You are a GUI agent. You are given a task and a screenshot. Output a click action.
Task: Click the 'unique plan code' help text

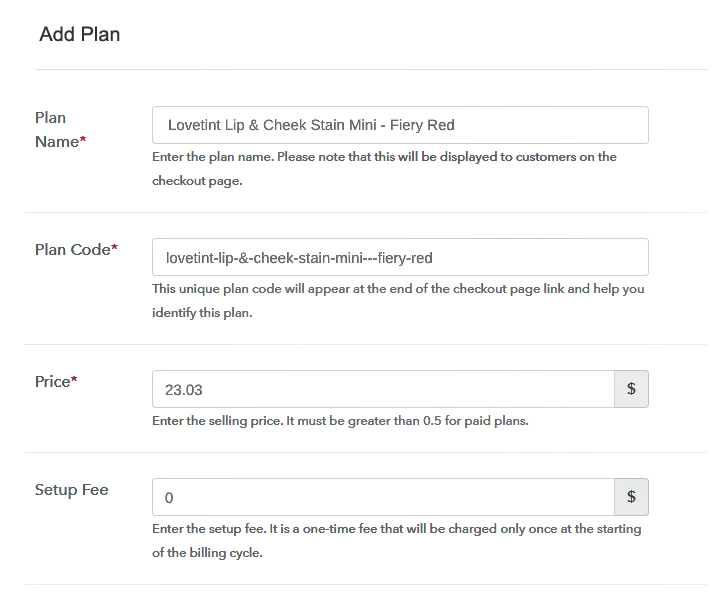(x=398, y=301)
